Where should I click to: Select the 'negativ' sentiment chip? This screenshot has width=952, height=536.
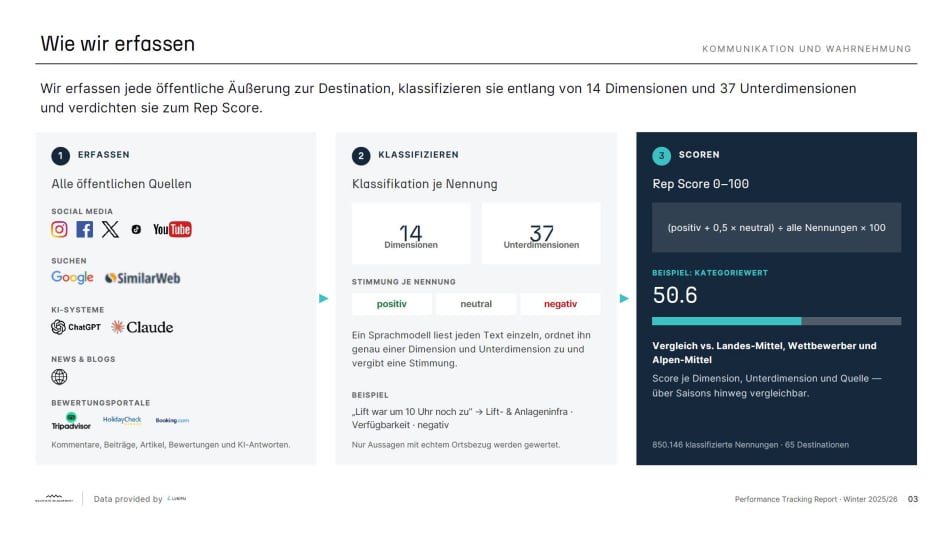(560, 304)
